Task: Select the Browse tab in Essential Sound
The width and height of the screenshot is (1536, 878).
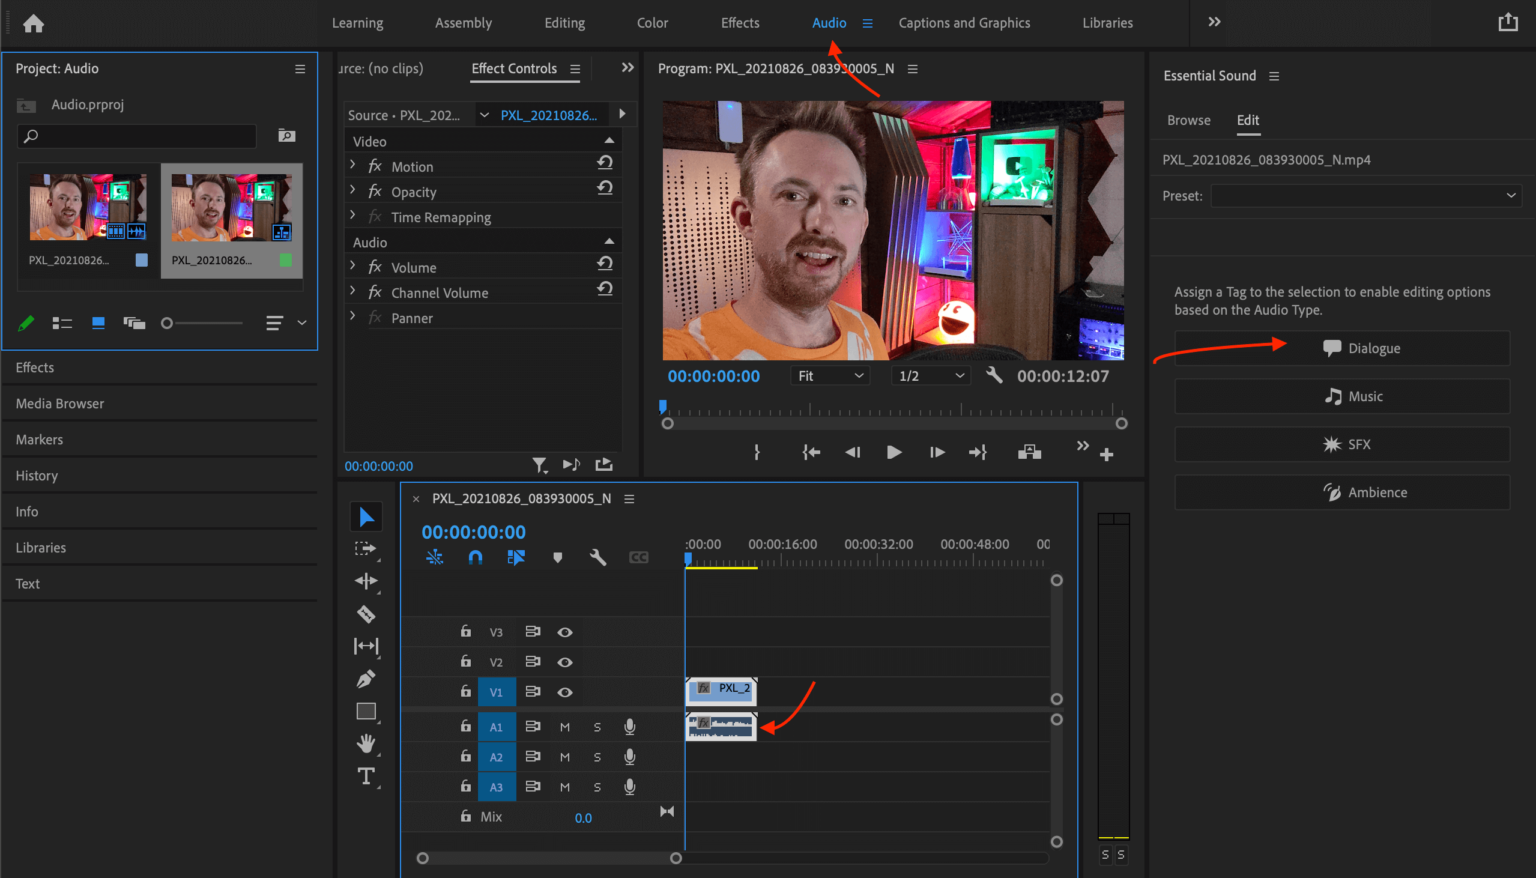Action: pyautogui.click(x=1188, y=120)
